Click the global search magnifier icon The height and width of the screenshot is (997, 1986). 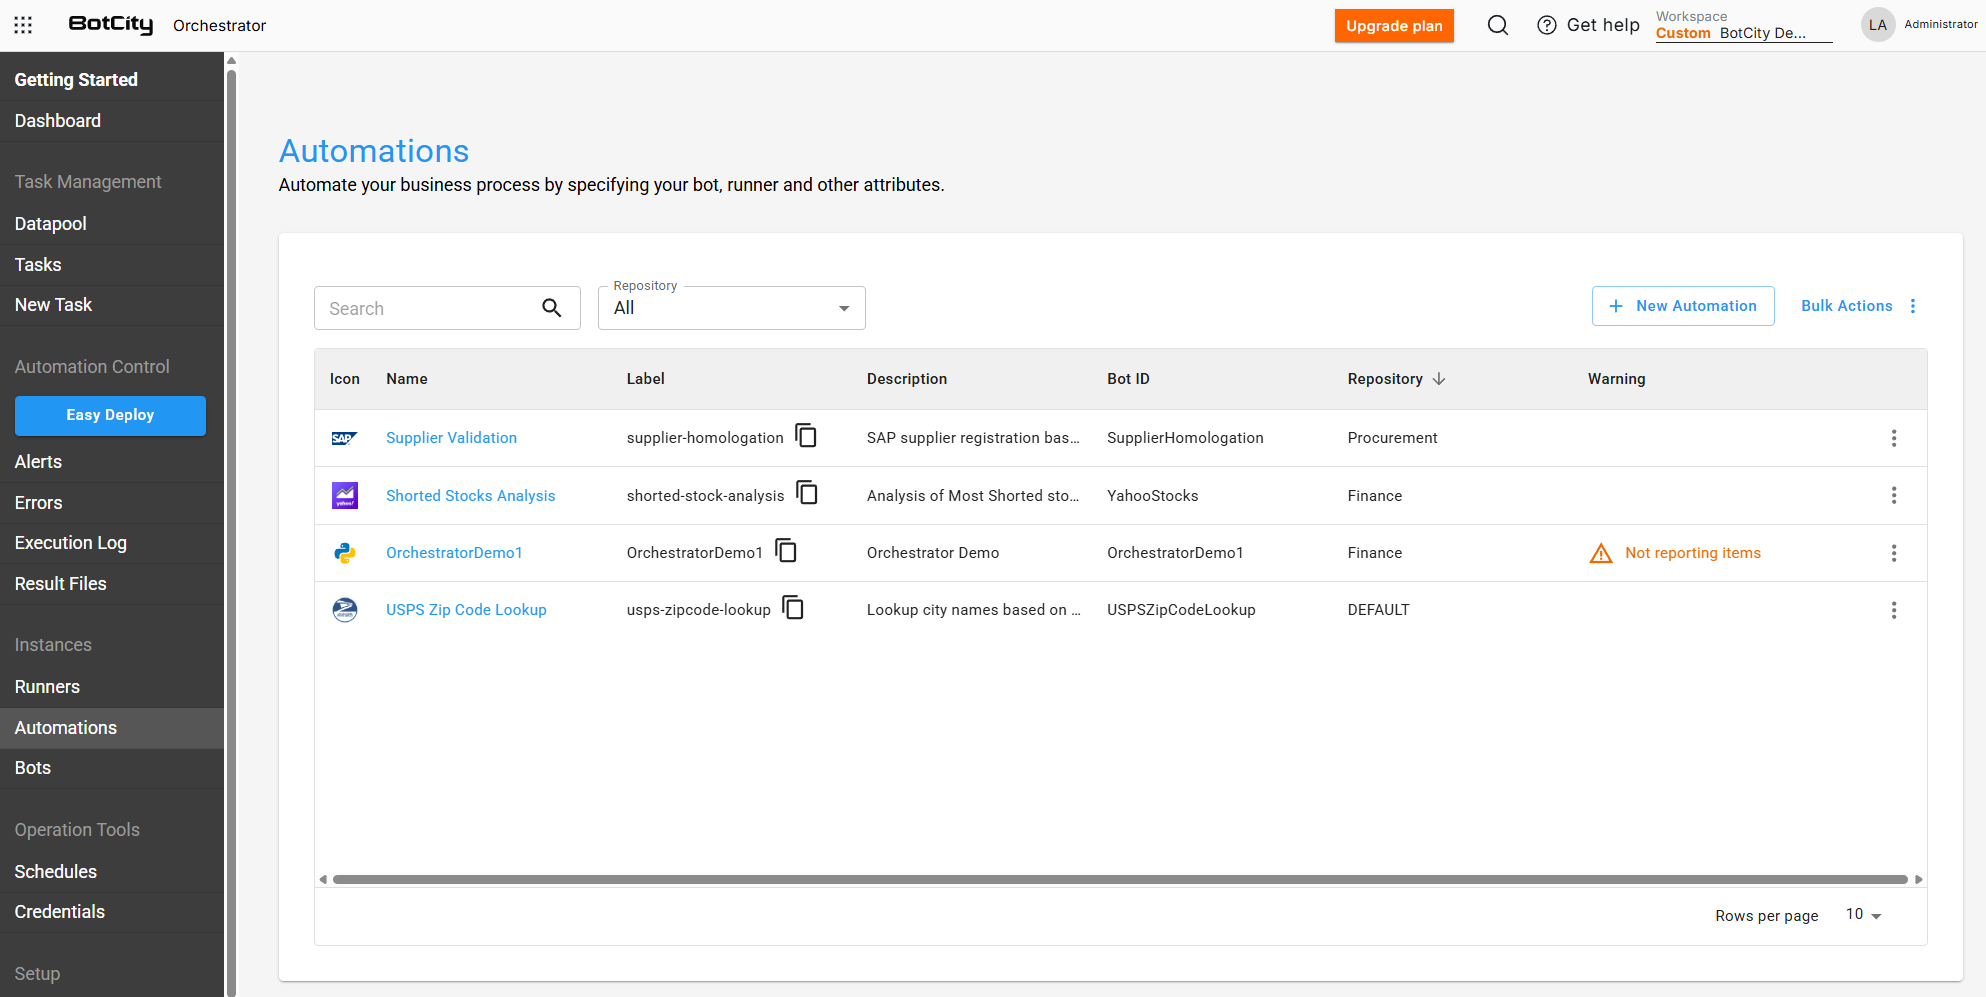[x=1497, y=25]
